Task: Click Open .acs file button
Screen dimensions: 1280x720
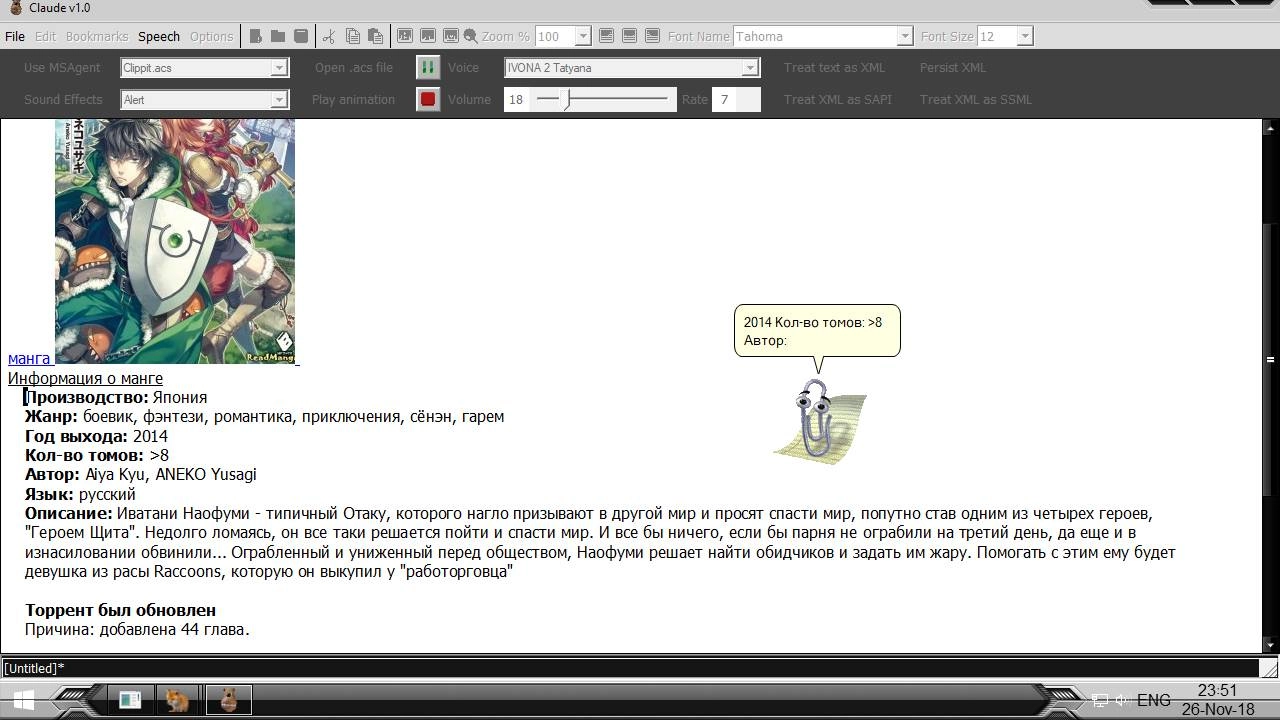Action: pyautogui.click(x=353, y=67)
